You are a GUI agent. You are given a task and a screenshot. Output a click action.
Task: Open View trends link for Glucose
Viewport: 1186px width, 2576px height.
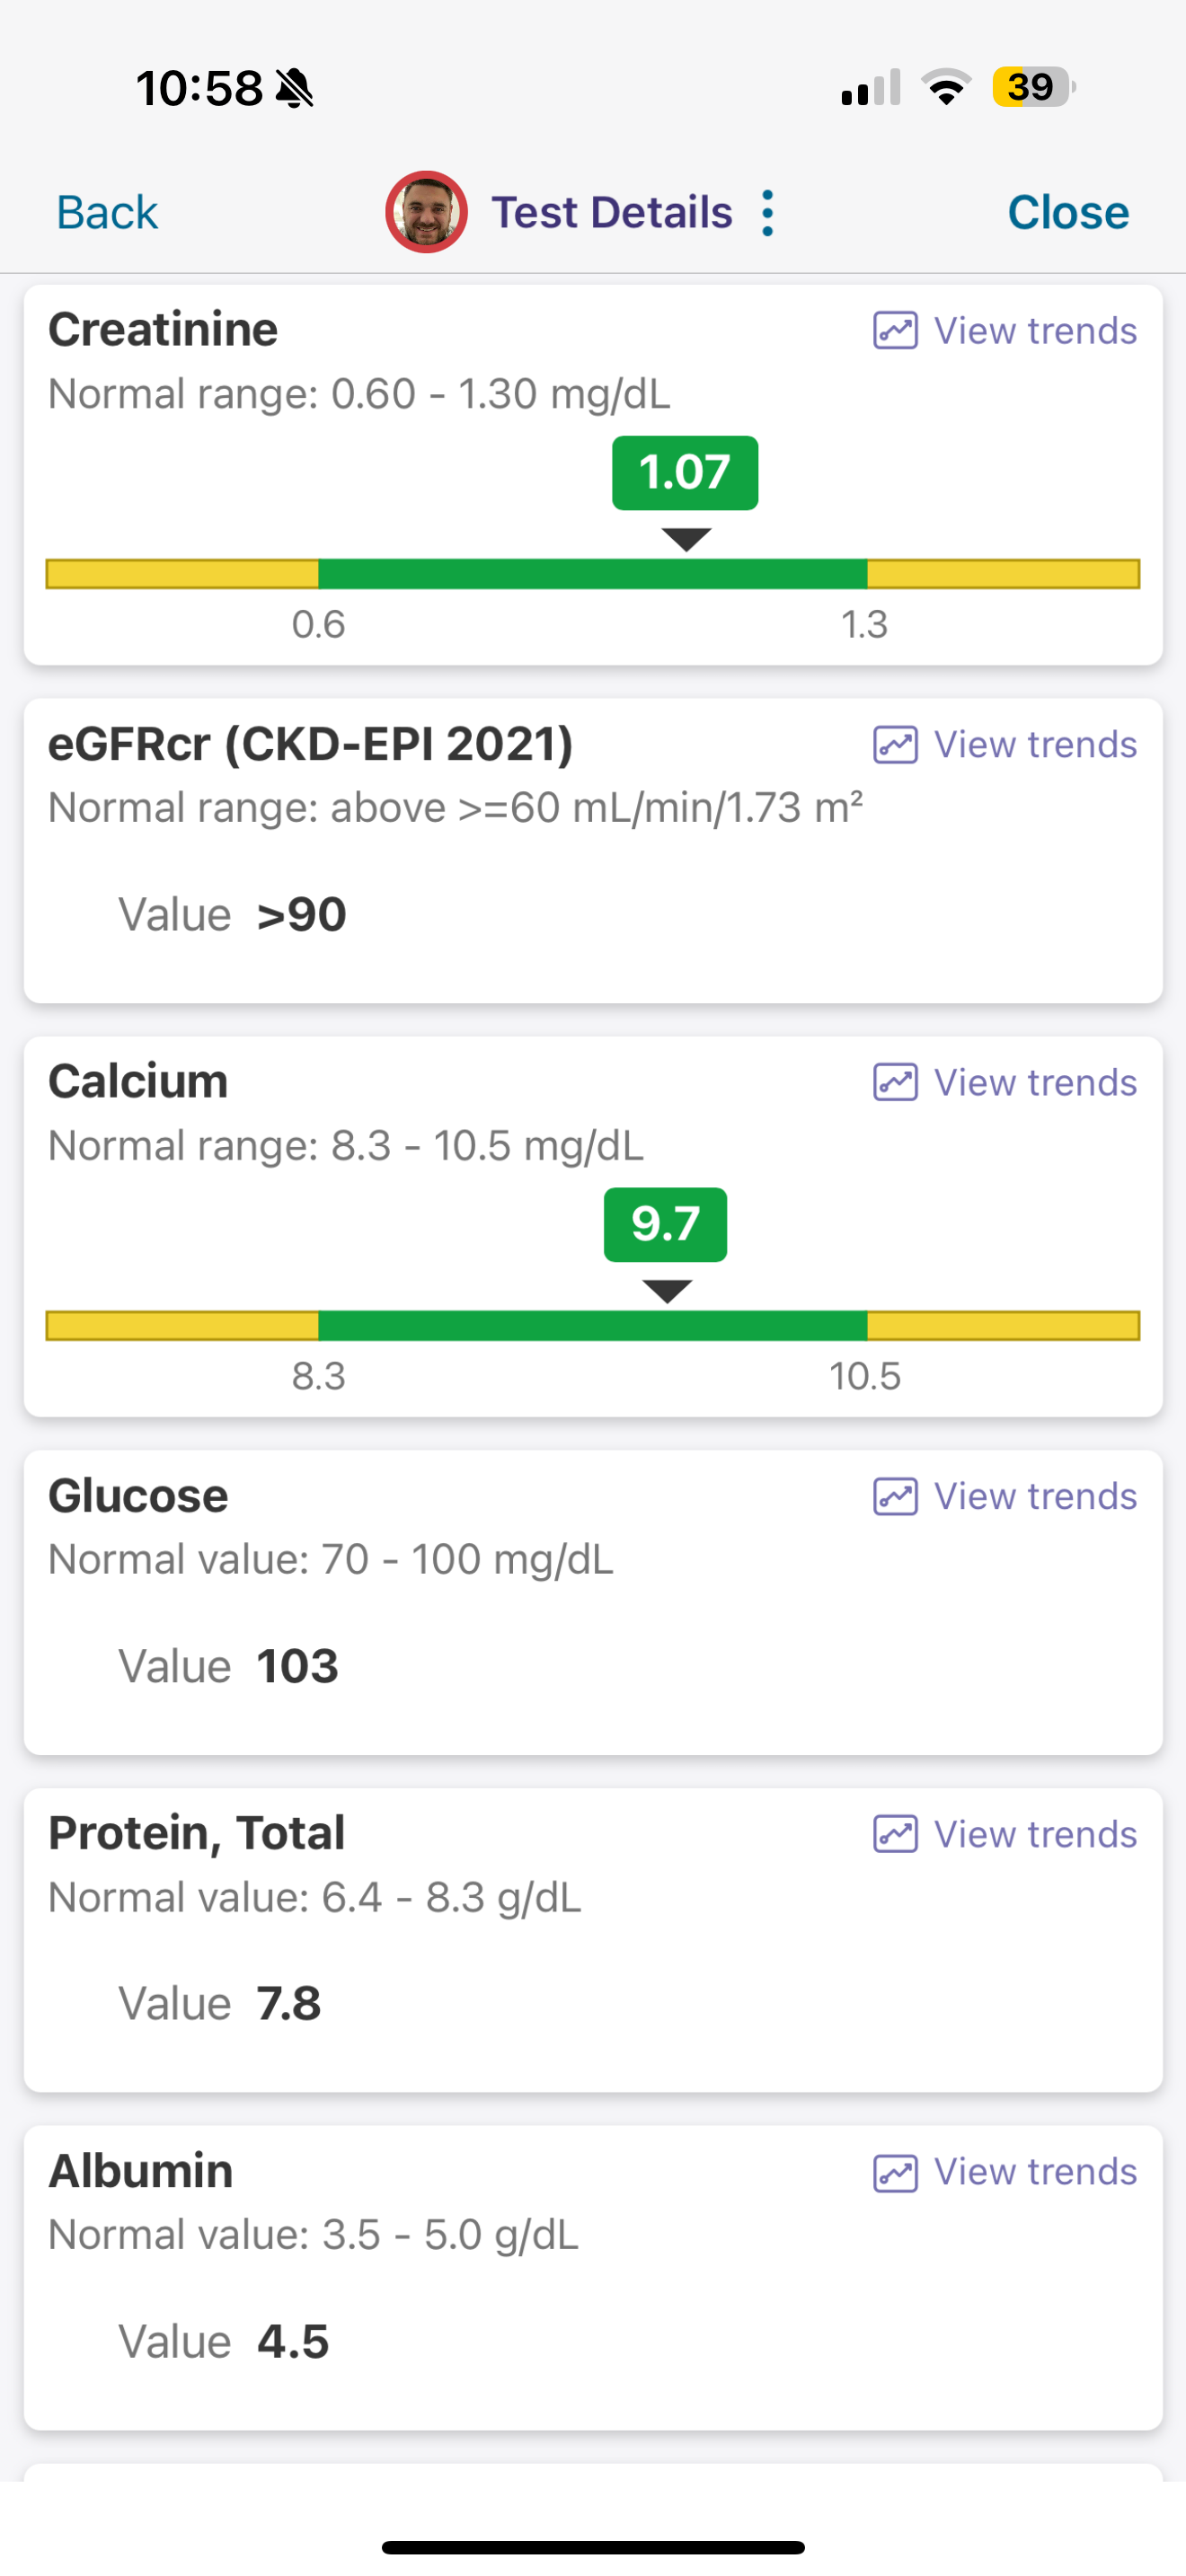1035,1496
